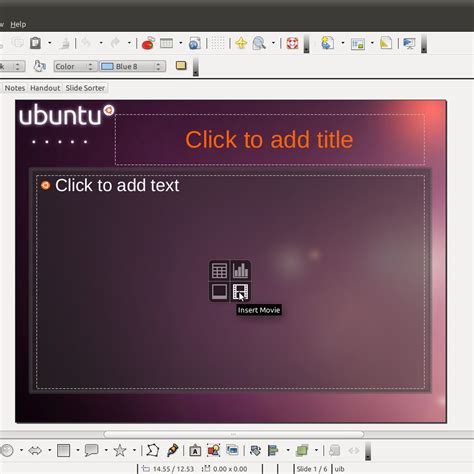Toggle the Display Grid icon
The width and height of the screenshot is (474, 474).
(218, 43)
